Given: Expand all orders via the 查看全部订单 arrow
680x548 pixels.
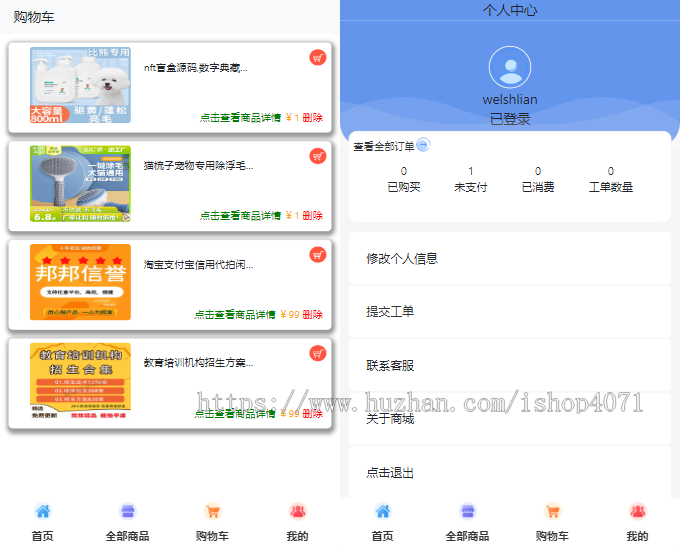Looking at the screenshot, I should (423, 146).
